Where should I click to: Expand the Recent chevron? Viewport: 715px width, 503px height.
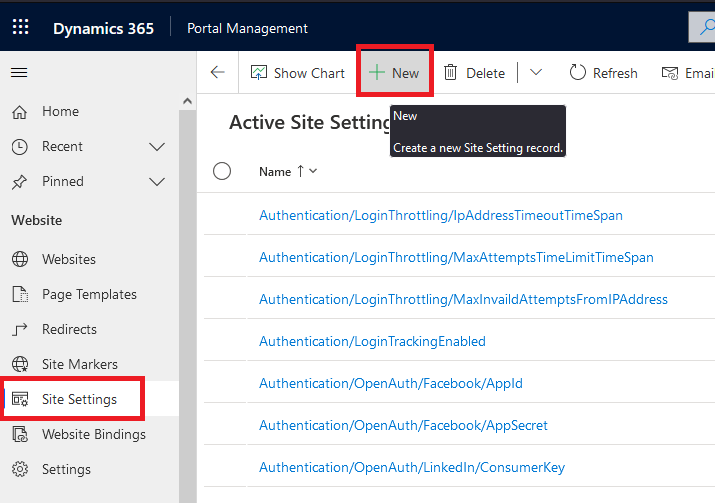[x=157, y=147]
